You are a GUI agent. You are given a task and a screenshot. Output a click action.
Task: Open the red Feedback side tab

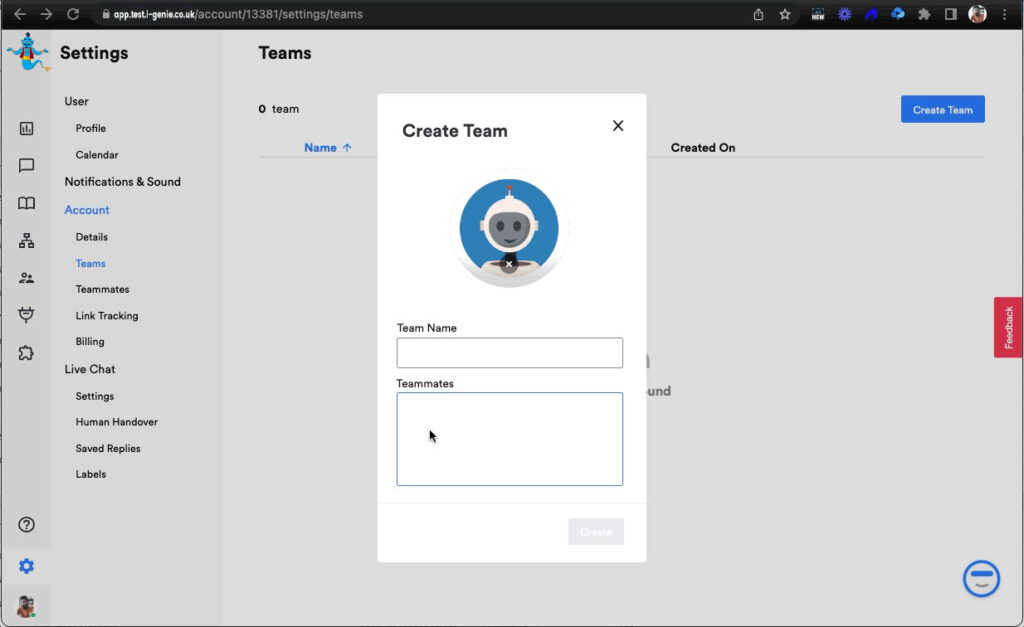[x=1008, y=327]
